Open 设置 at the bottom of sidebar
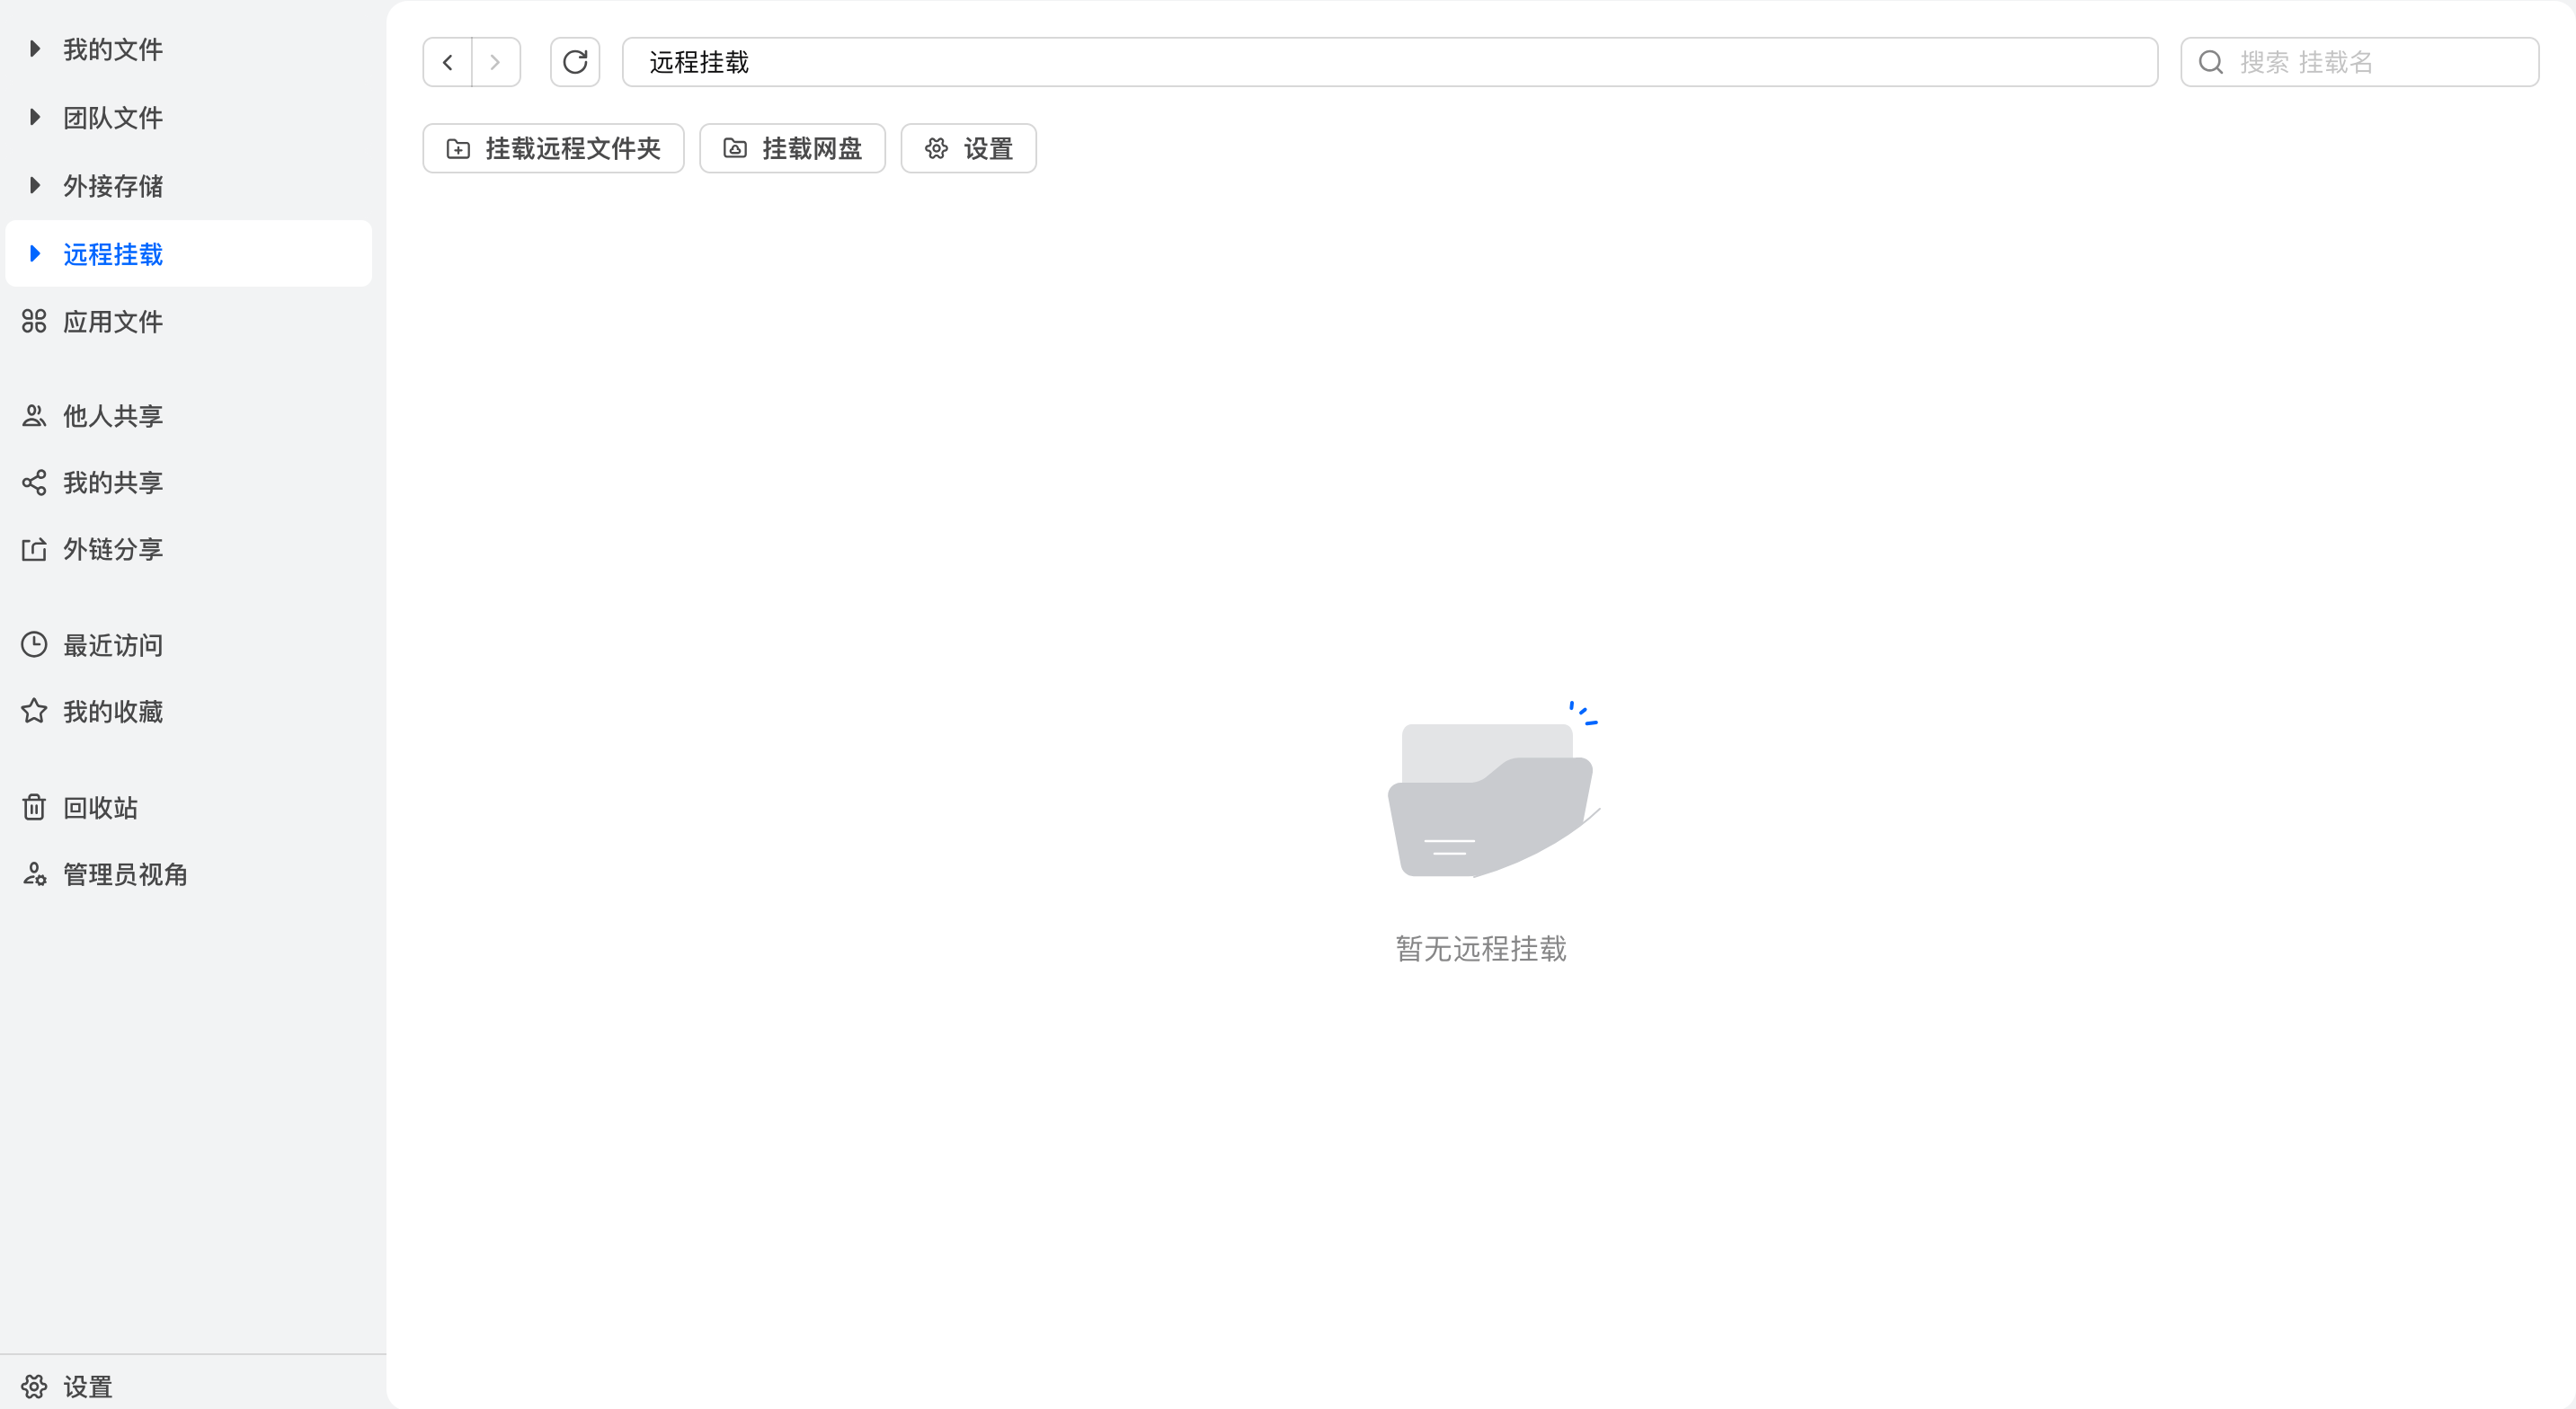Screen dimensions: 2576x1409 tap(86, 1386)
